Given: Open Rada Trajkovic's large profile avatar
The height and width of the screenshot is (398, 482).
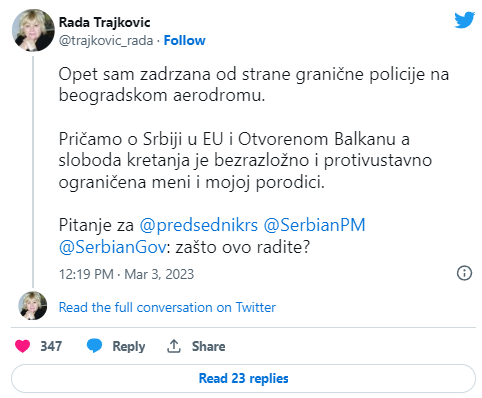Looking at the screenshot, I should pyautogui.click(x=33, y=30).
